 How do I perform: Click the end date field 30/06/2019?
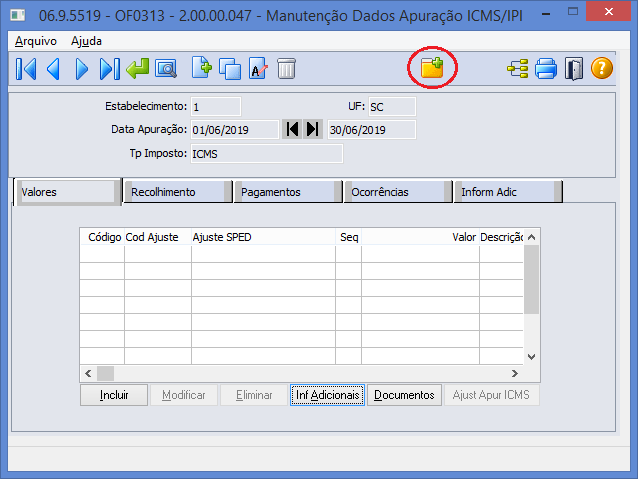(372, 130)
